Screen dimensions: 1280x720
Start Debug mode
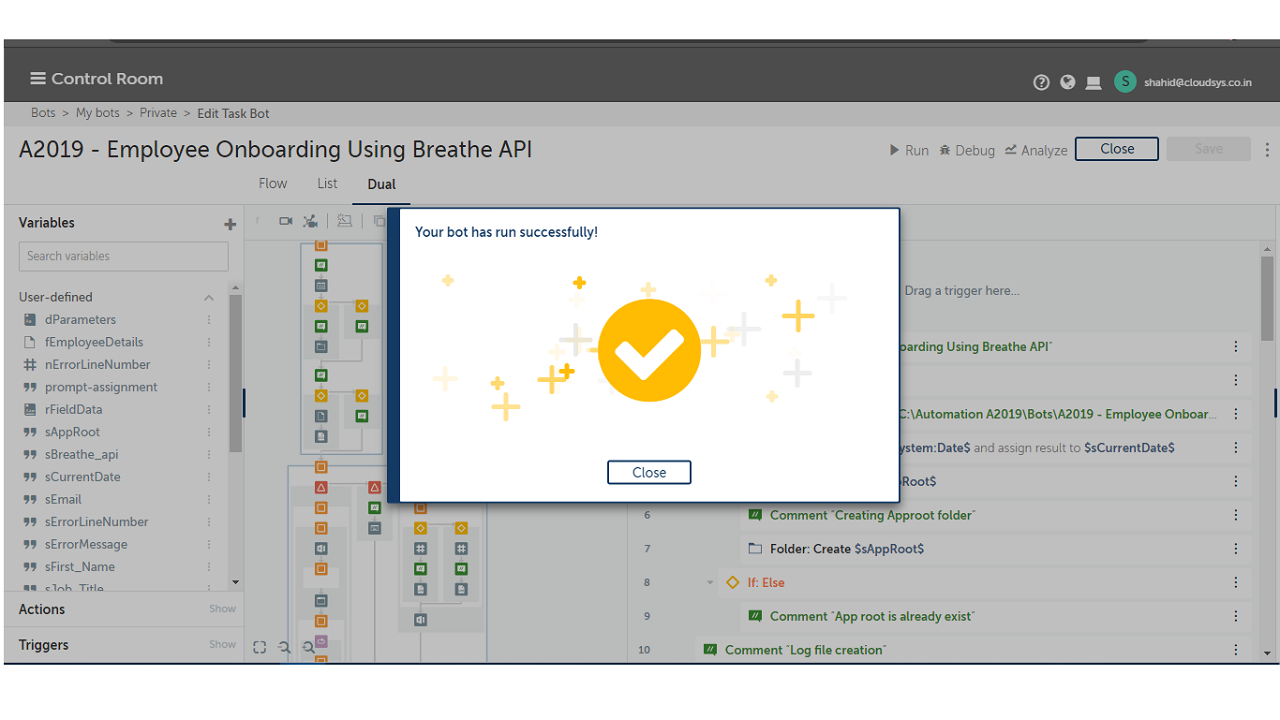pyautogui.click(x=967, y=150)
